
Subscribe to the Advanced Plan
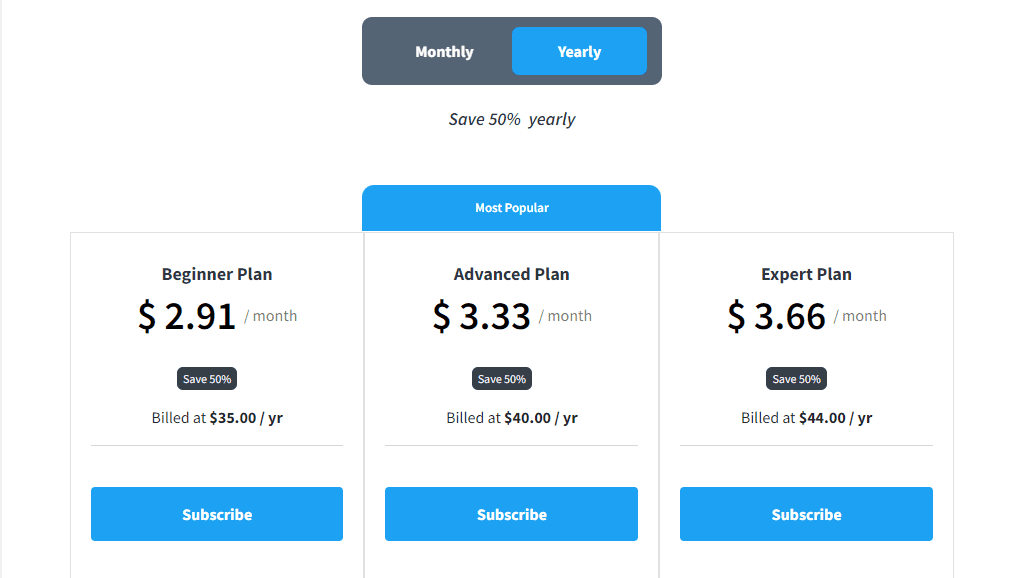click(x=511, y=514)
